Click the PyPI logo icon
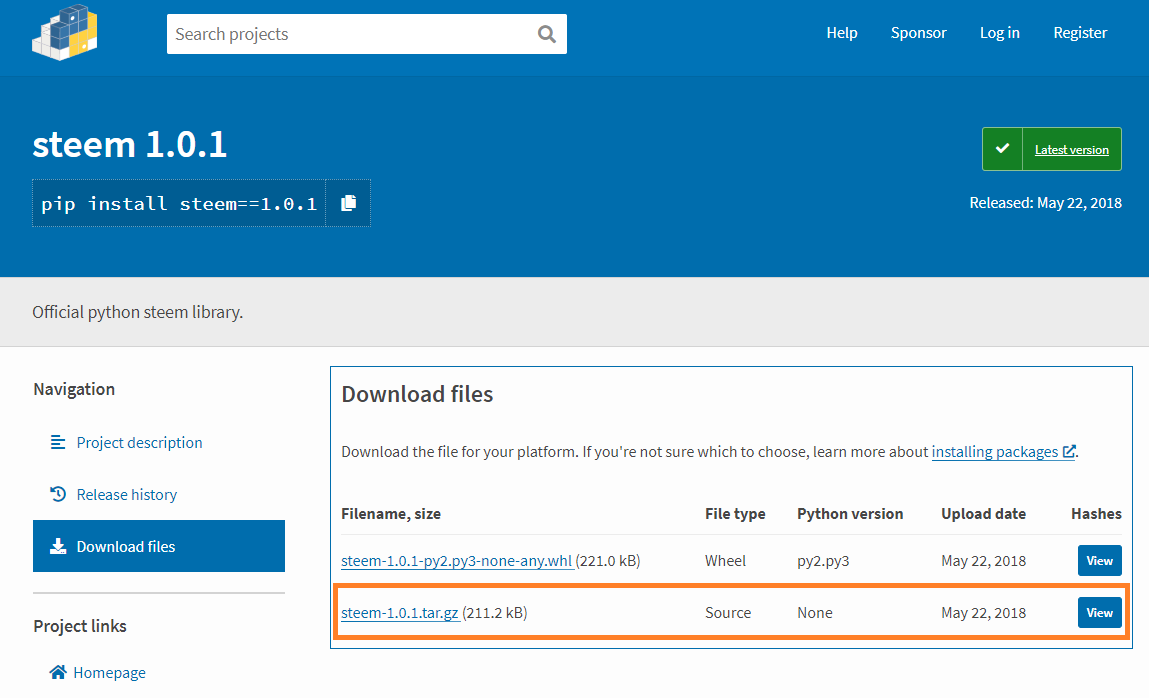1149x698 pixels. [64, 32]
